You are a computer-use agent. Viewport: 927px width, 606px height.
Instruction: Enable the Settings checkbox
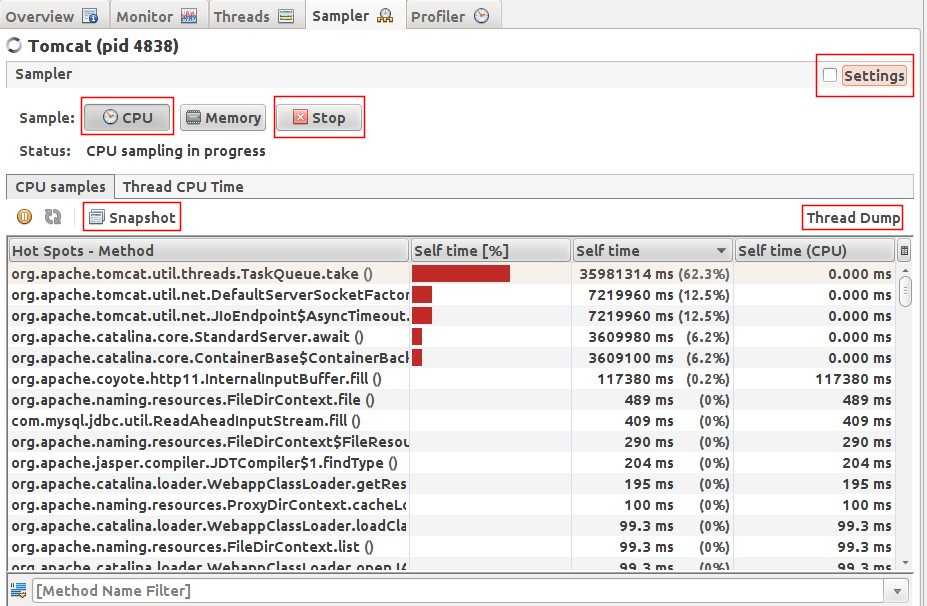(x=829, y=75)
